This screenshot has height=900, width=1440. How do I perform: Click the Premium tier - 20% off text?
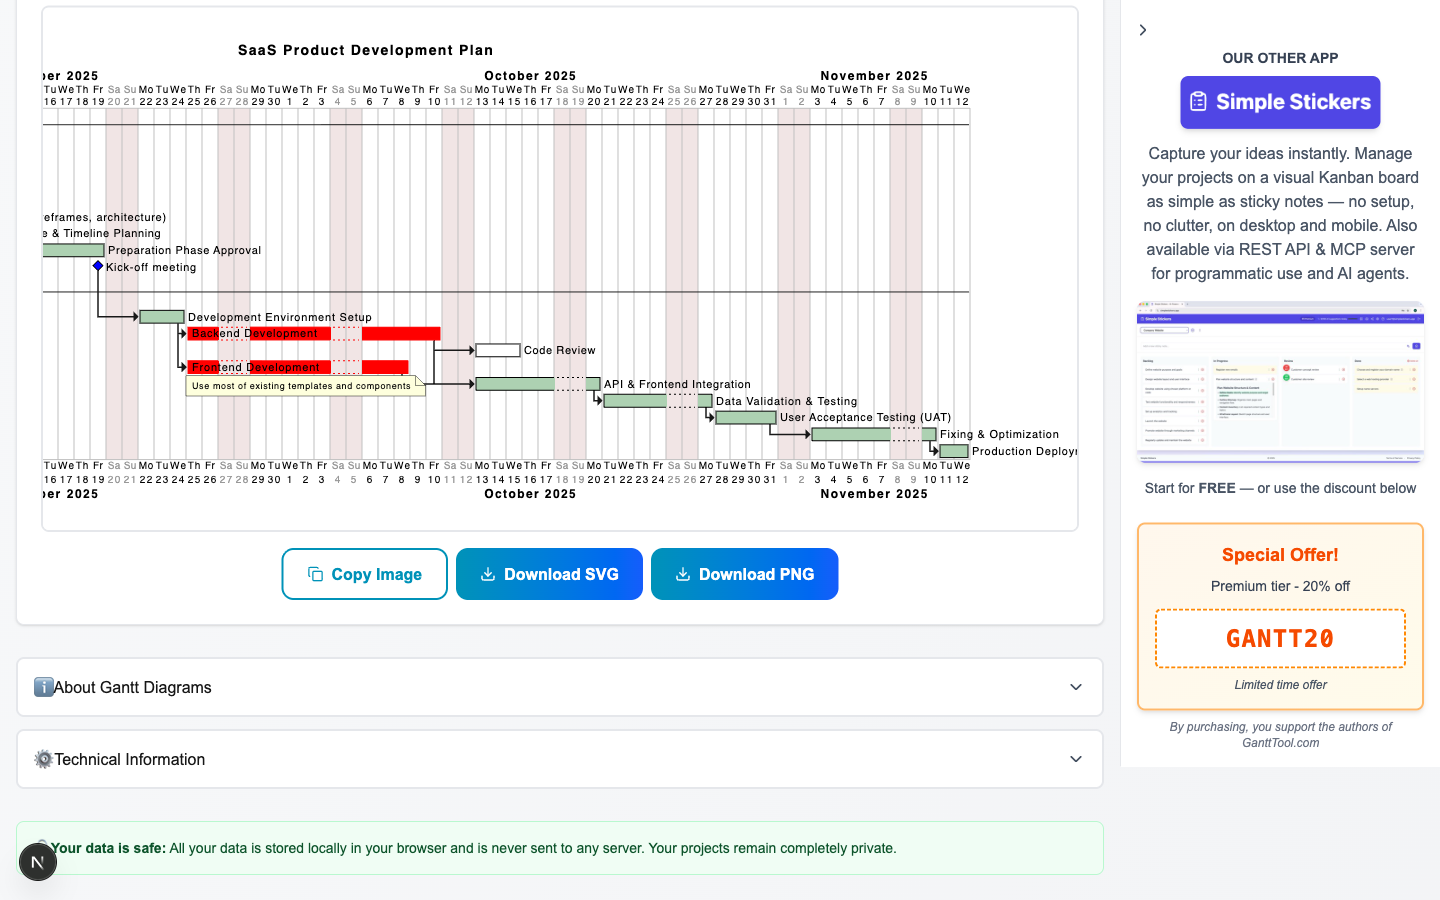[1280, 586]
